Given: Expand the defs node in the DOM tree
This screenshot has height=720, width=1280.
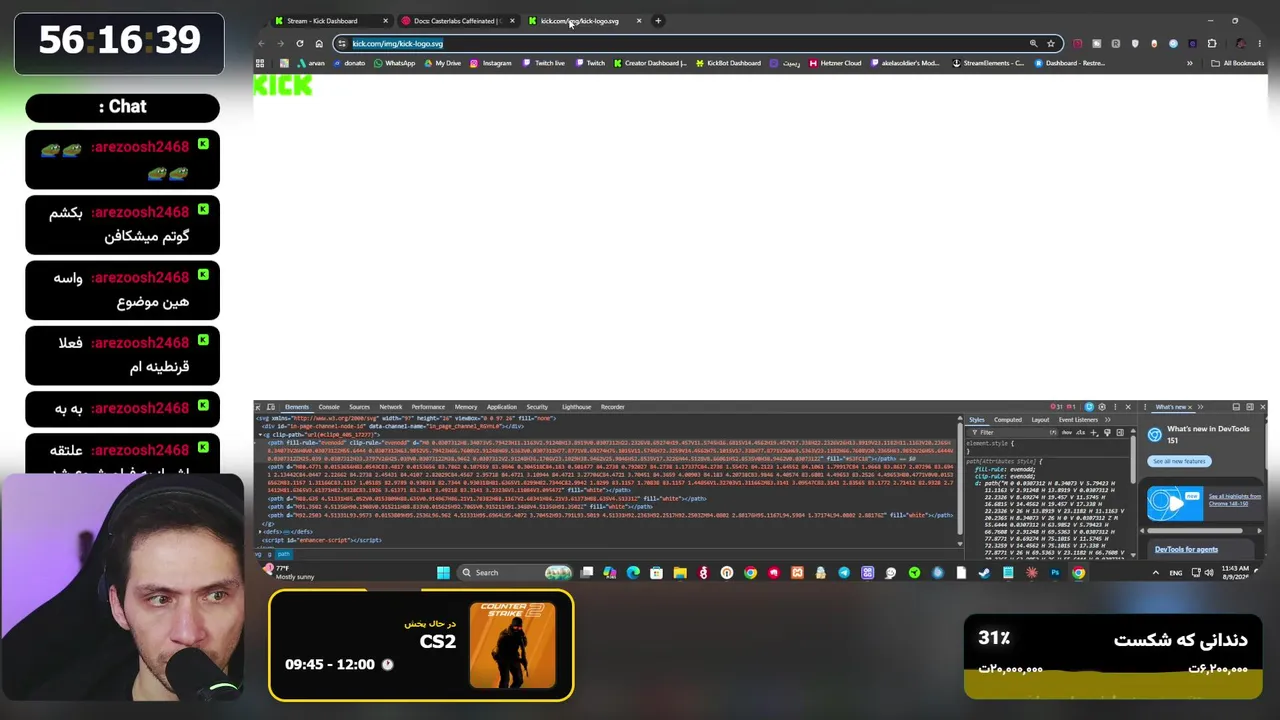Looking at the screenshot, I should 261,532.
